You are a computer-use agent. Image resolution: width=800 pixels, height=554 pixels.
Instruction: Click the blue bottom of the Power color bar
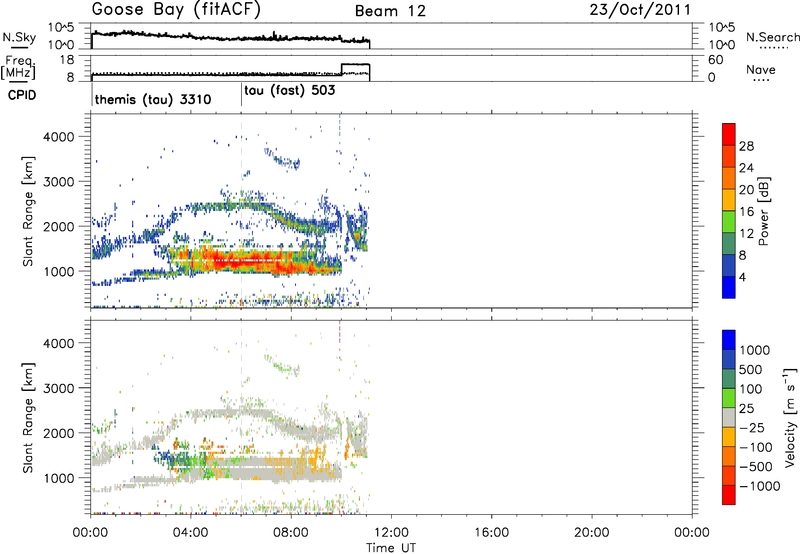[729, 287]
